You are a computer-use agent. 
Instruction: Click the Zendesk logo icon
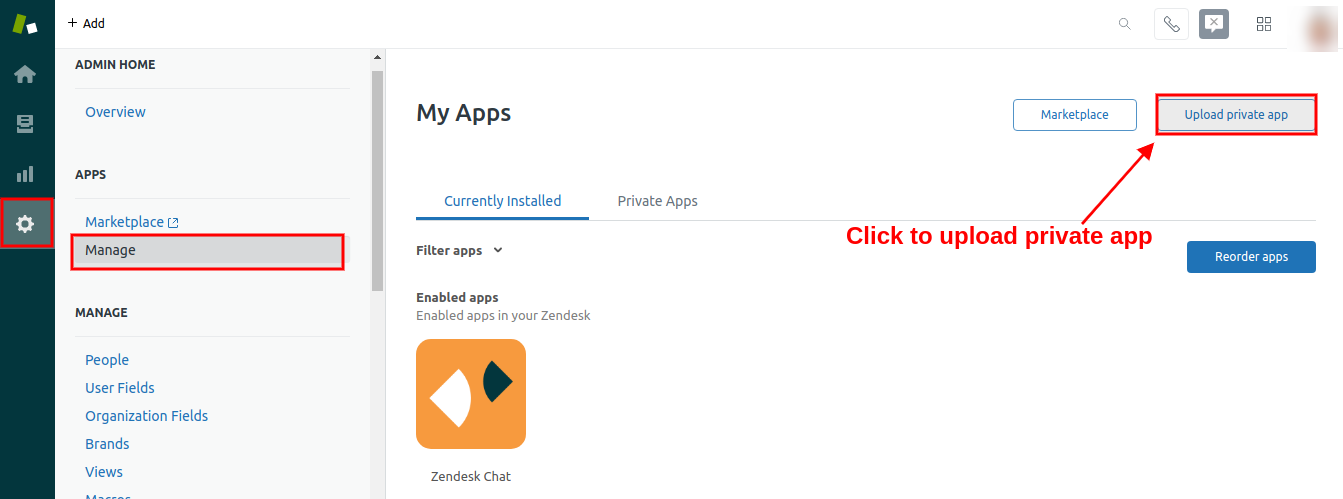pos(25,24)
